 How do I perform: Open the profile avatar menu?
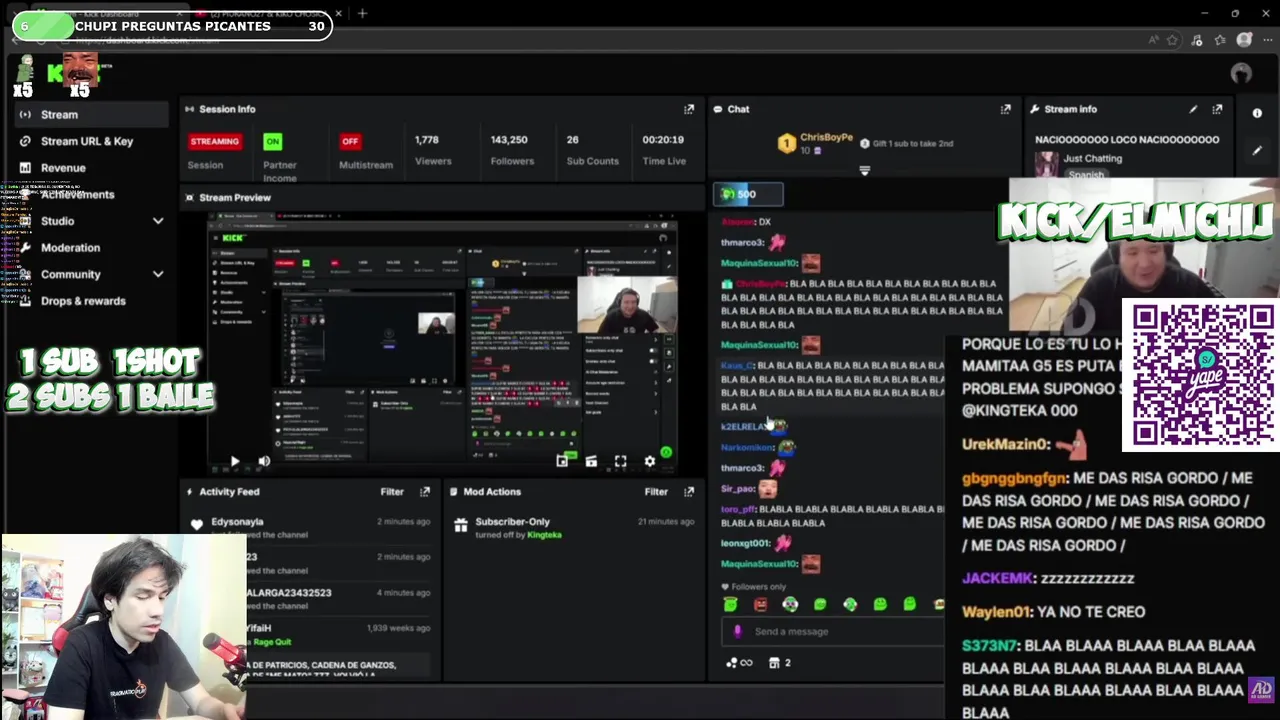click(1241, 73)
